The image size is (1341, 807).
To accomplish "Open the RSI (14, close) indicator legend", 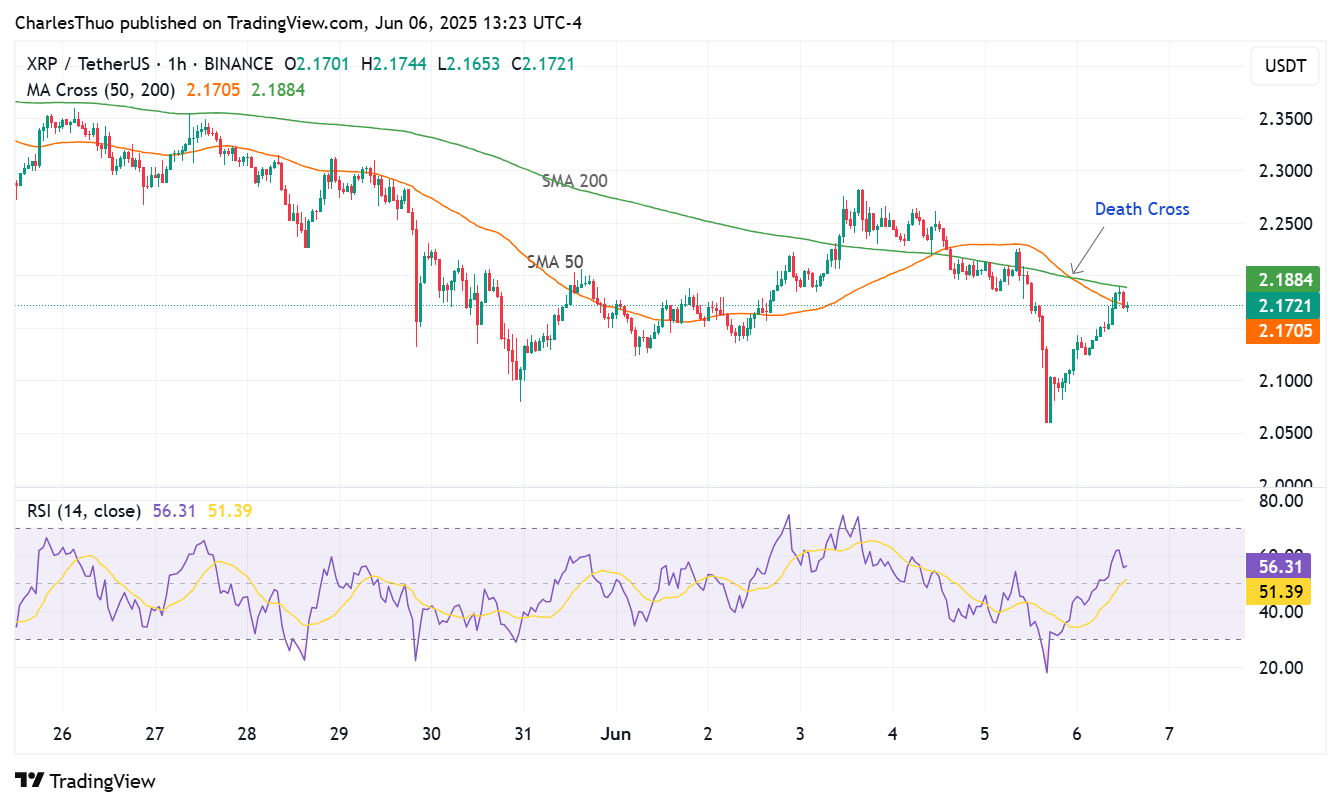I will [83, 511].
